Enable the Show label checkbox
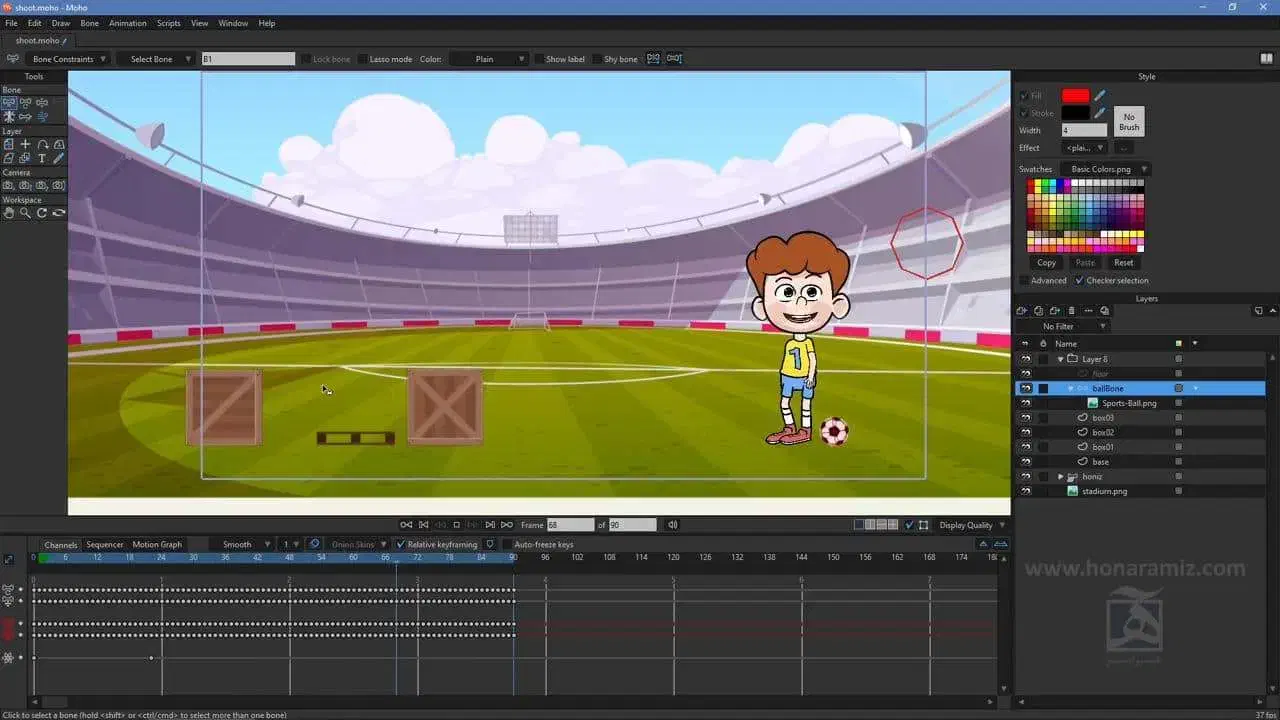This screenshot has height=720, width=1280. click(540, 59)
